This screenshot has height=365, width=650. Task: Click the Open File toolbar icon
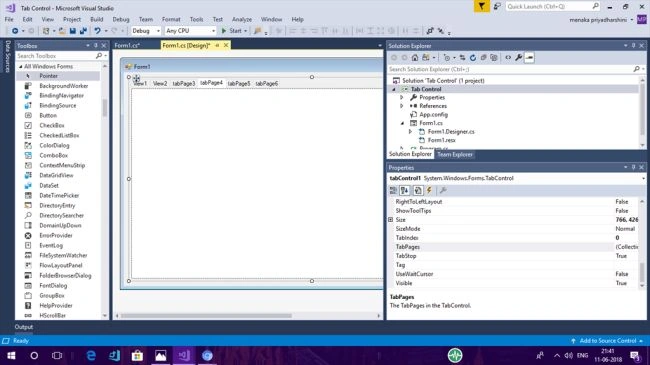pos(62,31)
